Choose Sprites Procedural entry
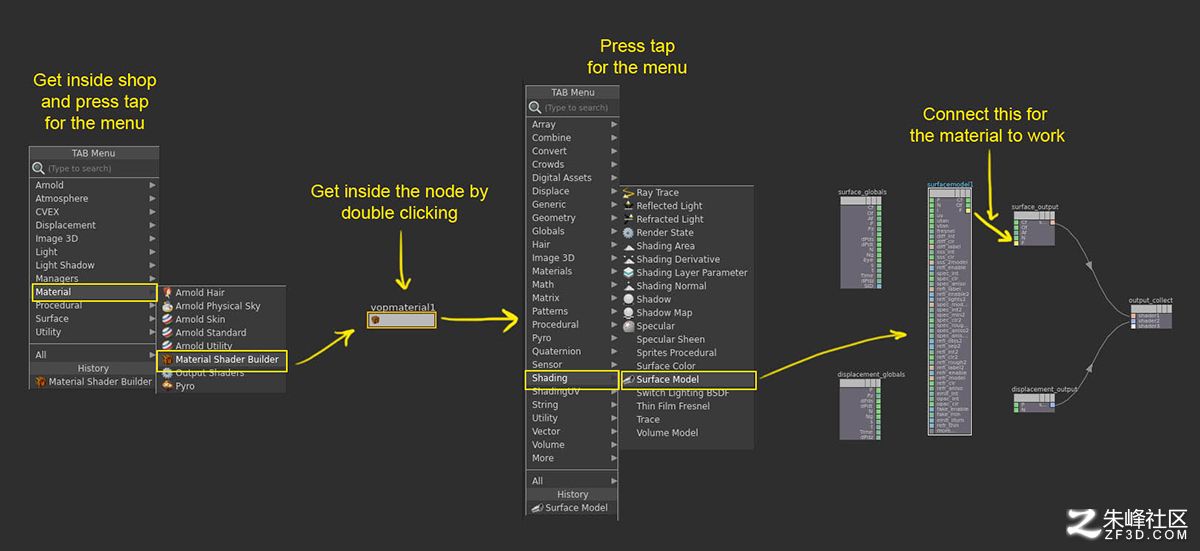 (677, 353)
